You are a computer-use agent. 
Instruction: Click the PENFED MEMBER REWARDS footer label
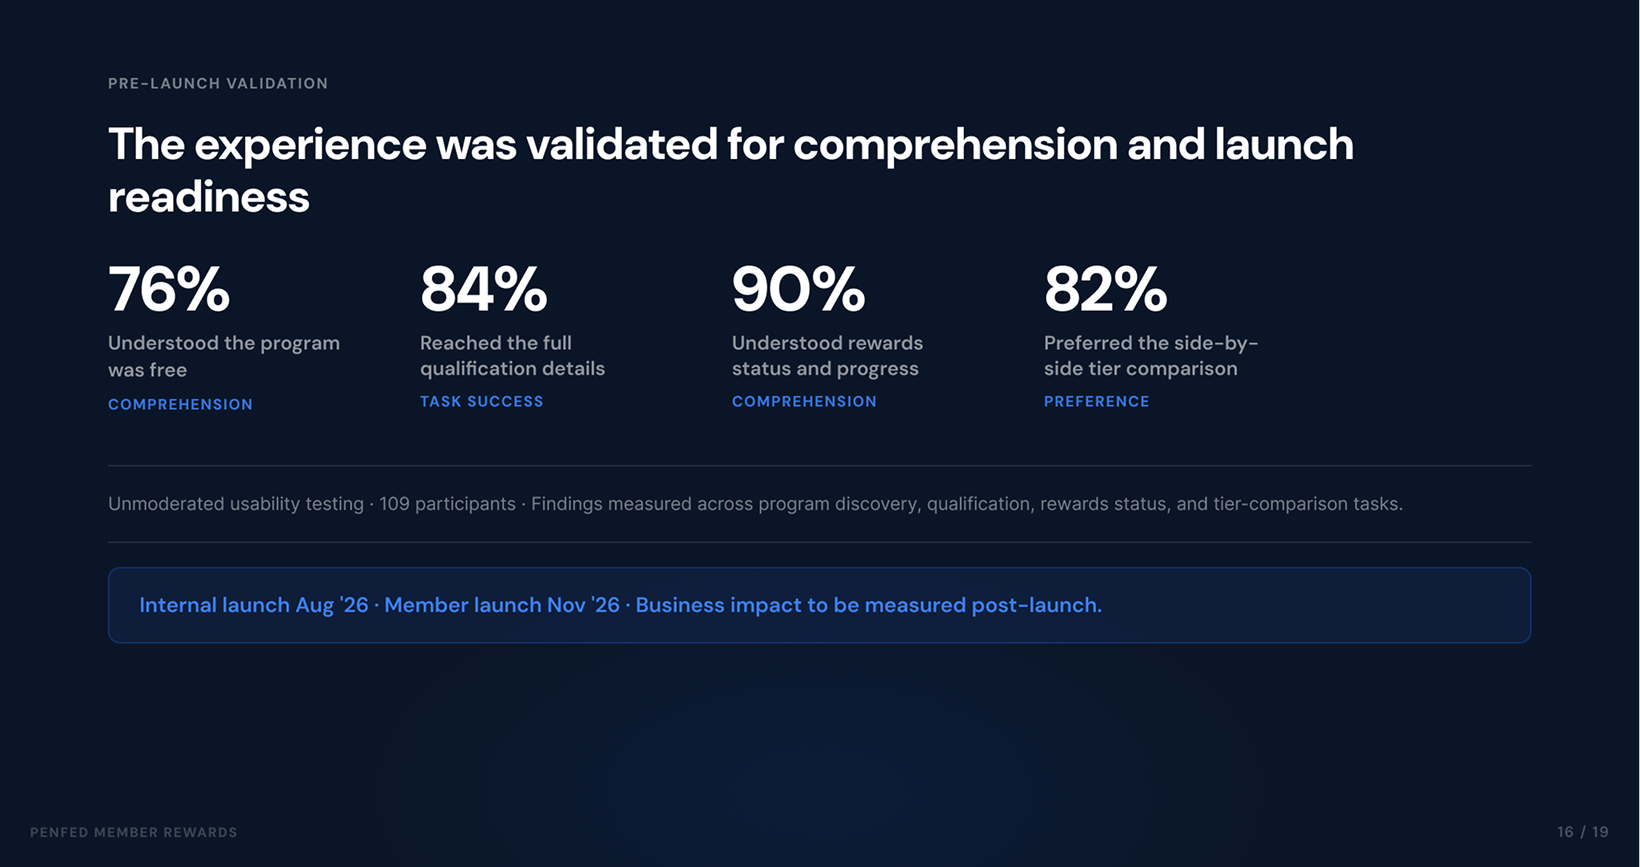tap(134, 832)
